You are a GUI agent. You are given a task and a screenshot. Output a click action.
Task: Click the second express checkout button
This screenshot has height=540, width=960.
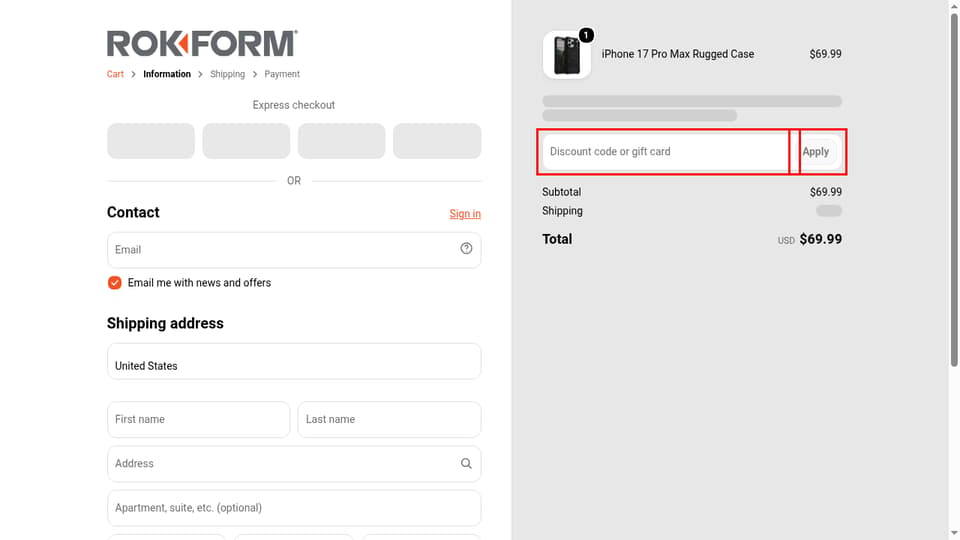246,141
